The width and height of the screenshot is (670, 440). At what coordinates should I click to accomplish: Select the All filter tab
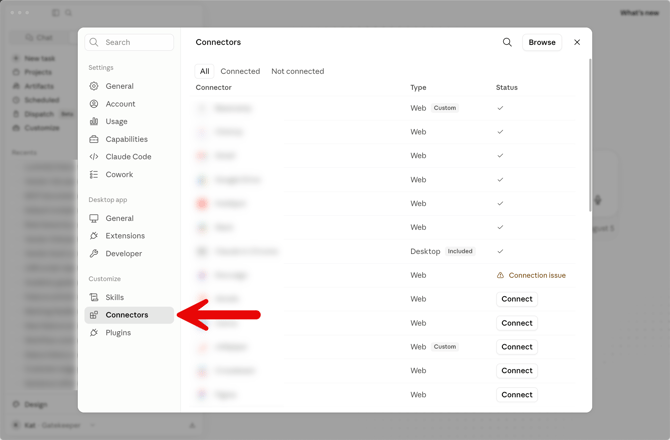coord(205,71)
